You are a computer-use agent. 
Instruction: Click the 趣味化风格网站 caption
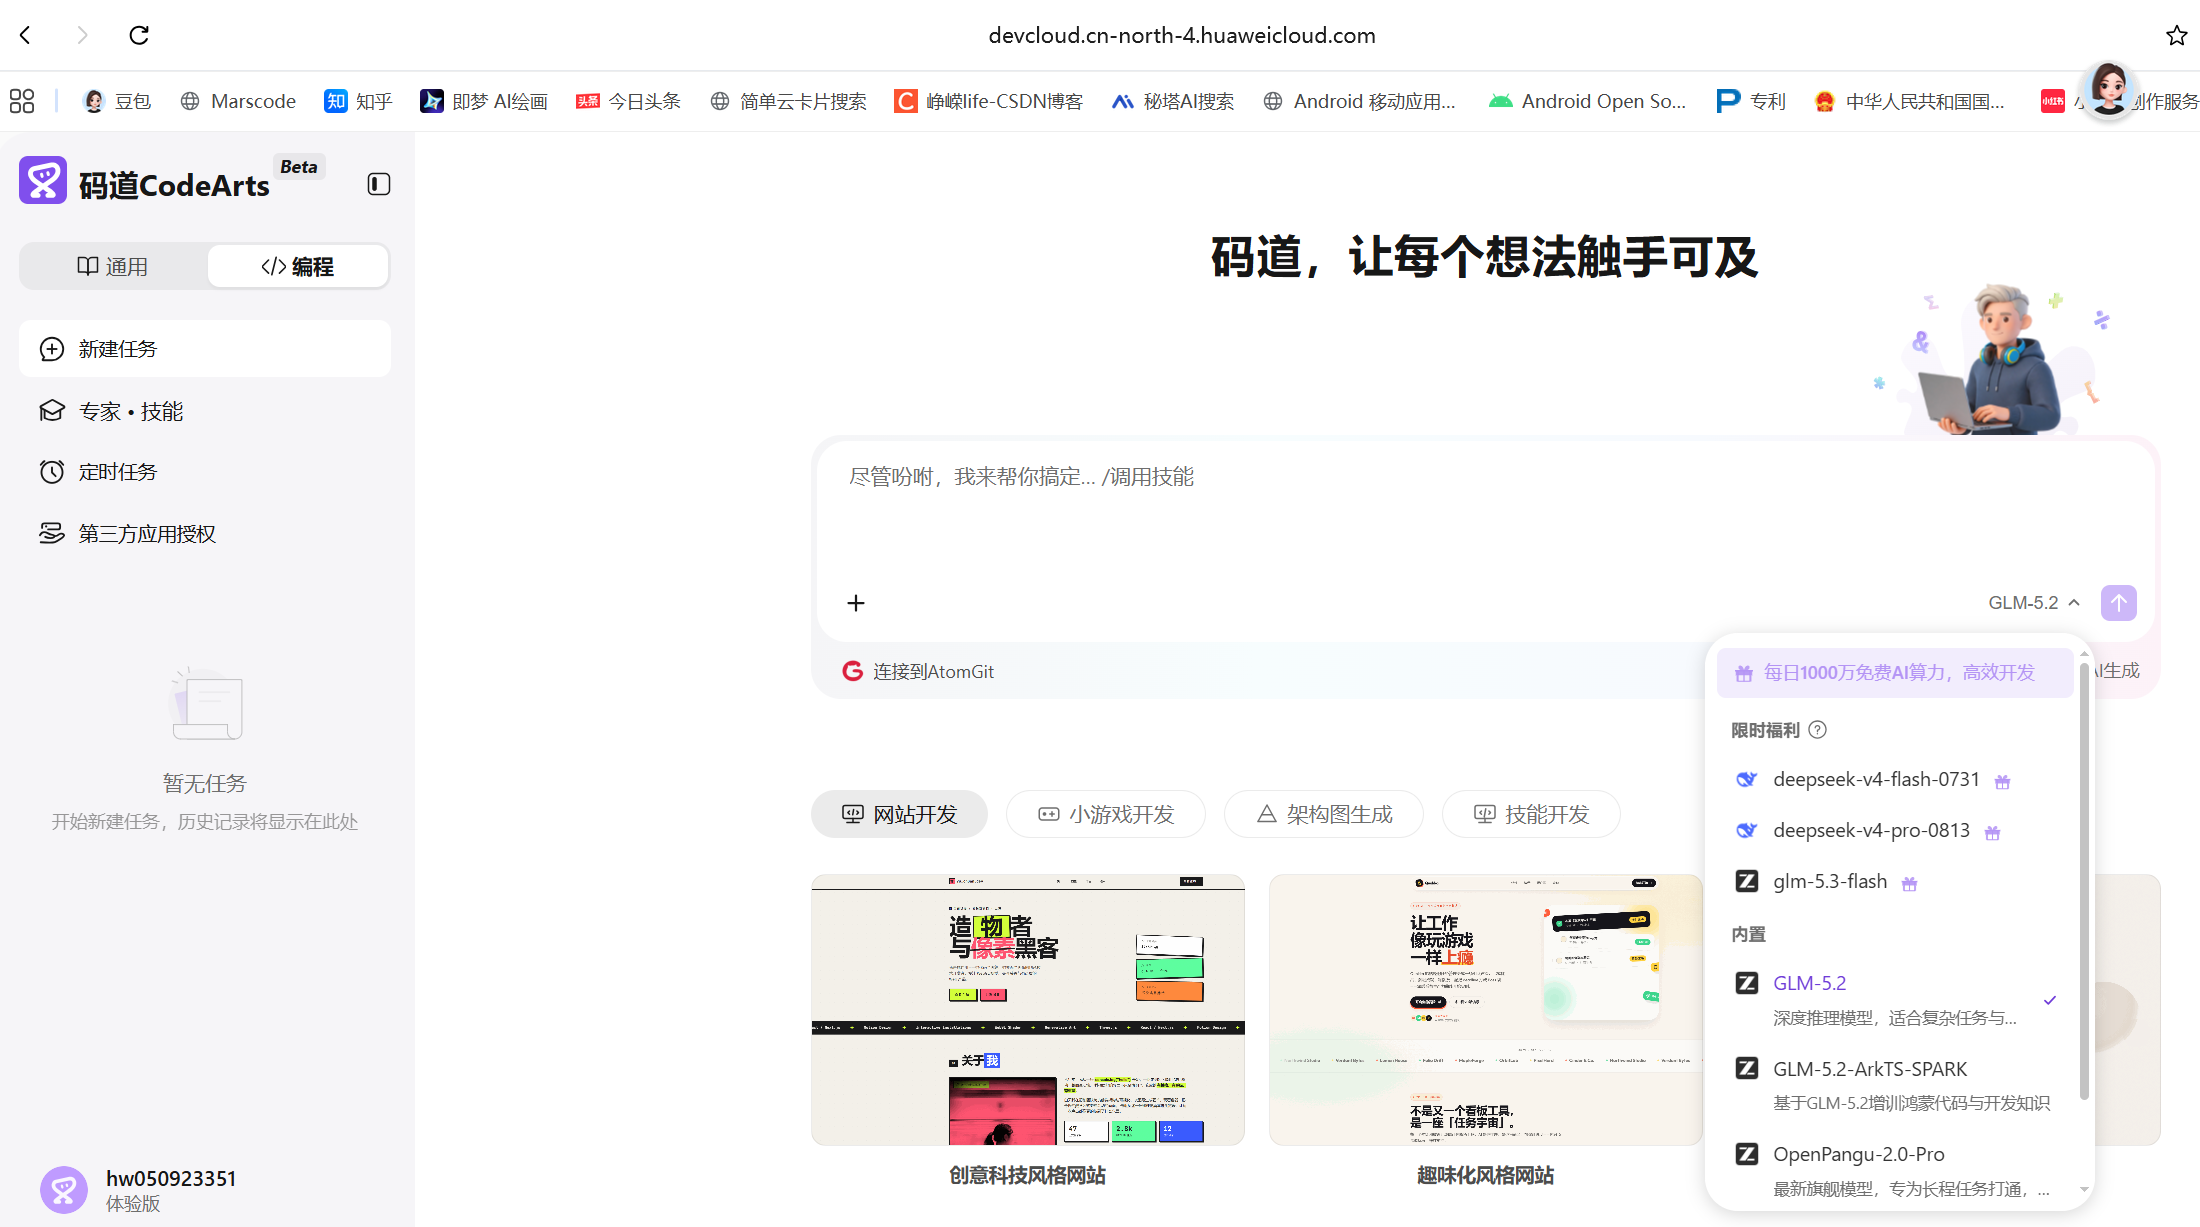tap(1486, 1175)
